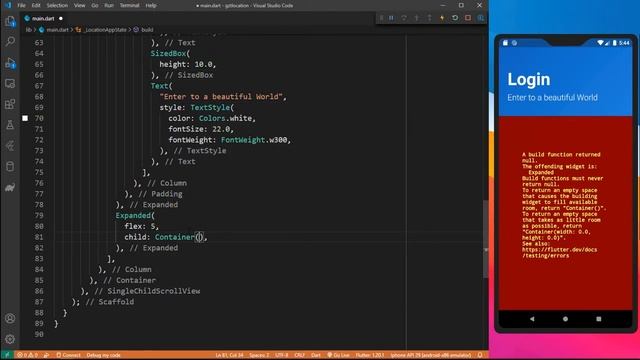Viewport: 640px width, 360px height.
Task: Open Run and Debug view
Action: click(x=10, y=63)
